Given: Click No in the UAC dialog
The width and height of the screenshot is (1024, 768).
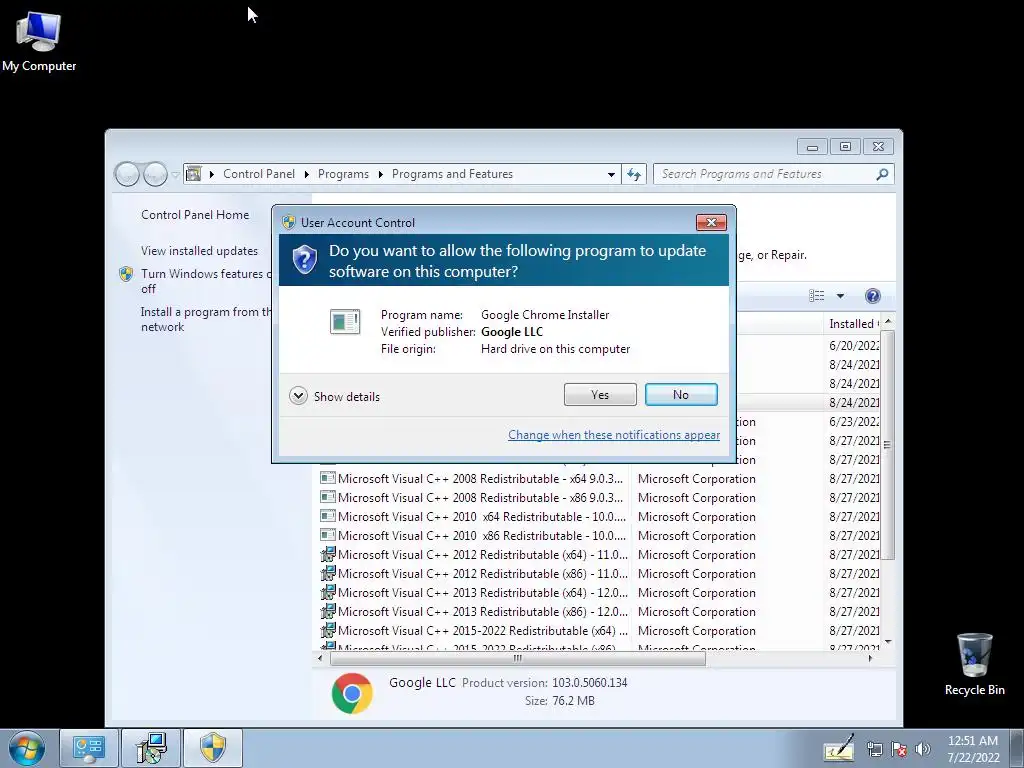Looking at the screenshot, I should (681, 394).
